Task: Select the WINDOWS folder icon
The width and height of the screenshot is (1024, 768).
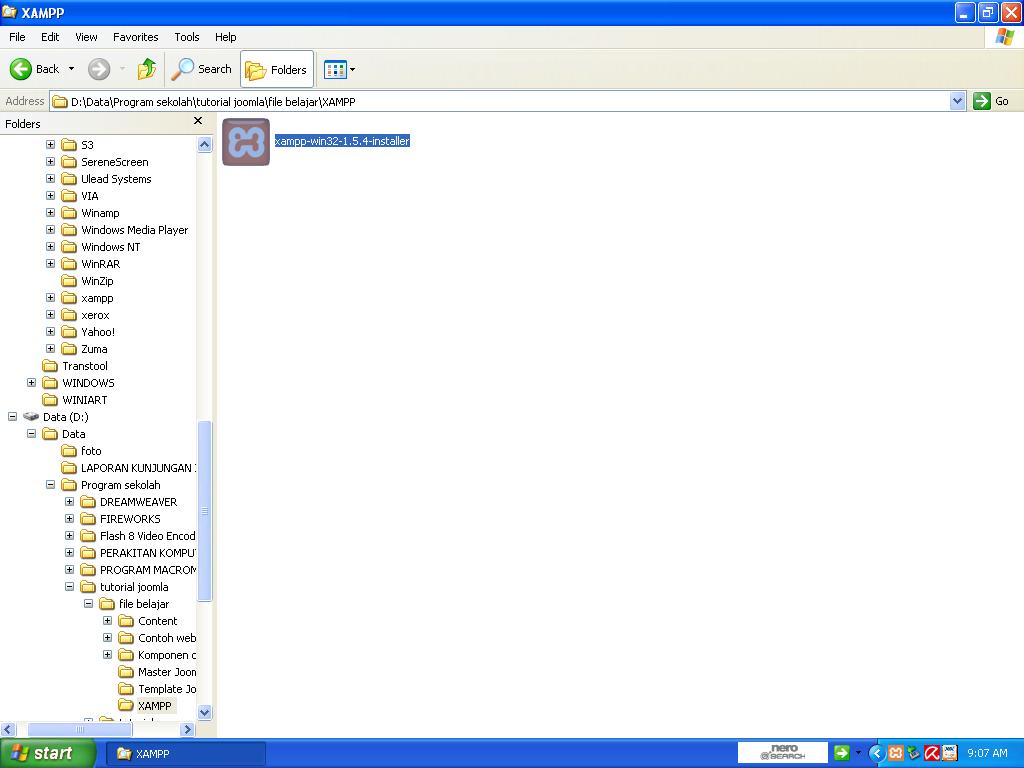Action: tap(50, 383)
